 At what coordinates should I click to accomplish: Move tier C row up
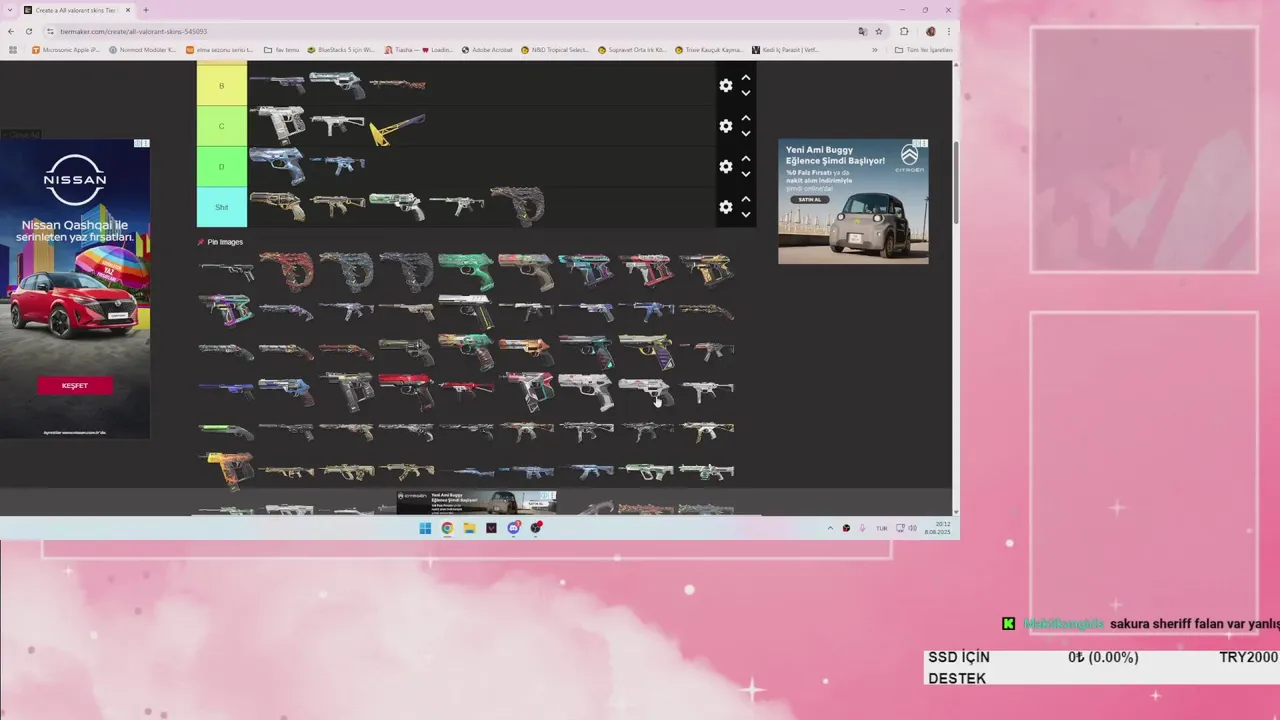tap(746, 118)
